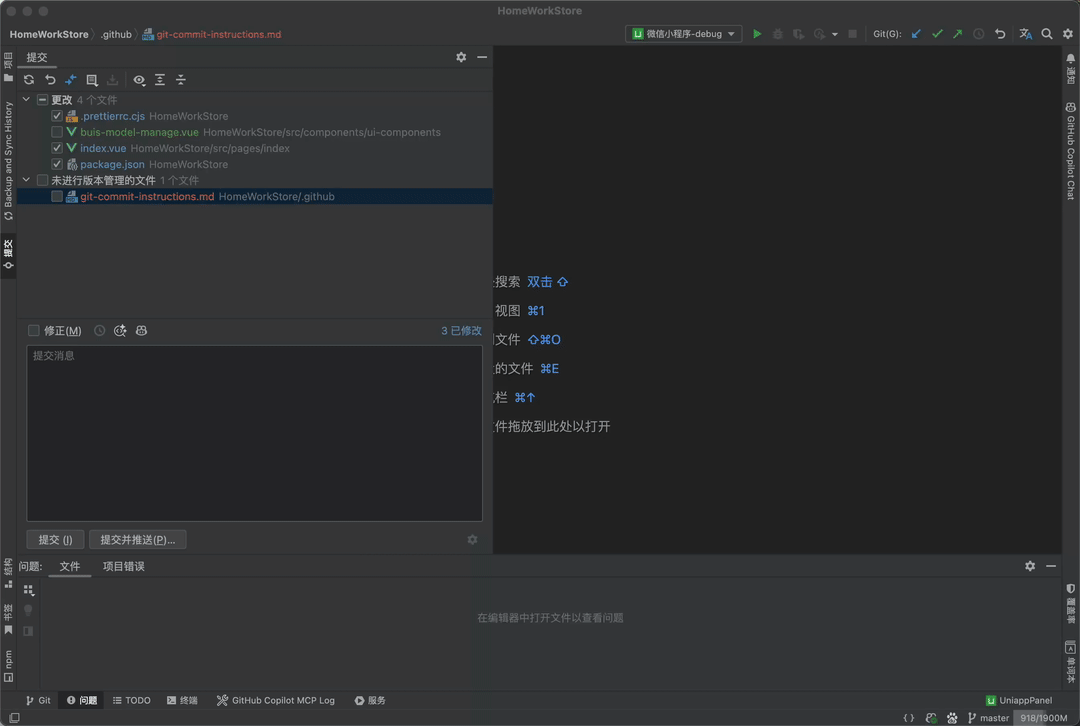Click Git update project blue arrow

[916, 34]
